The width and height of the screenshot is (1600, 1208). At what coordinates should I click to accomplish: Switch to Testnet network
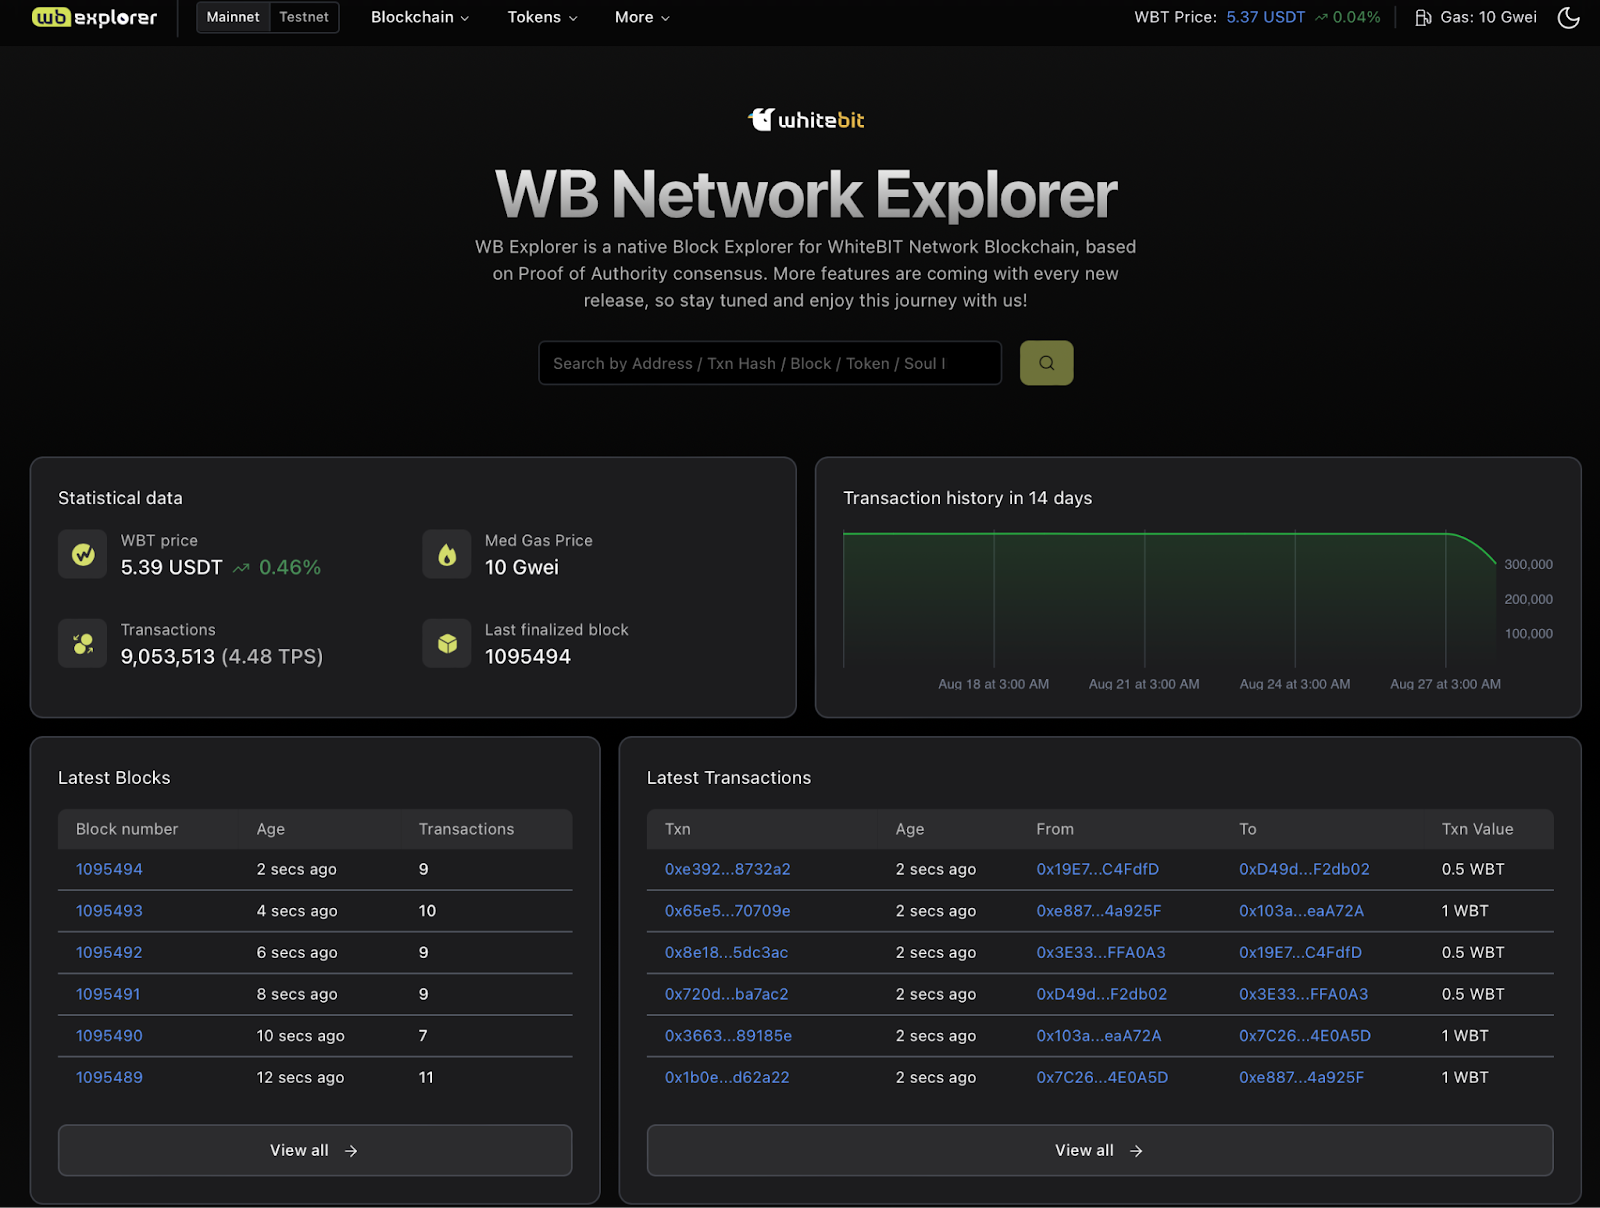pyautogui.click(x=304, y=17)
